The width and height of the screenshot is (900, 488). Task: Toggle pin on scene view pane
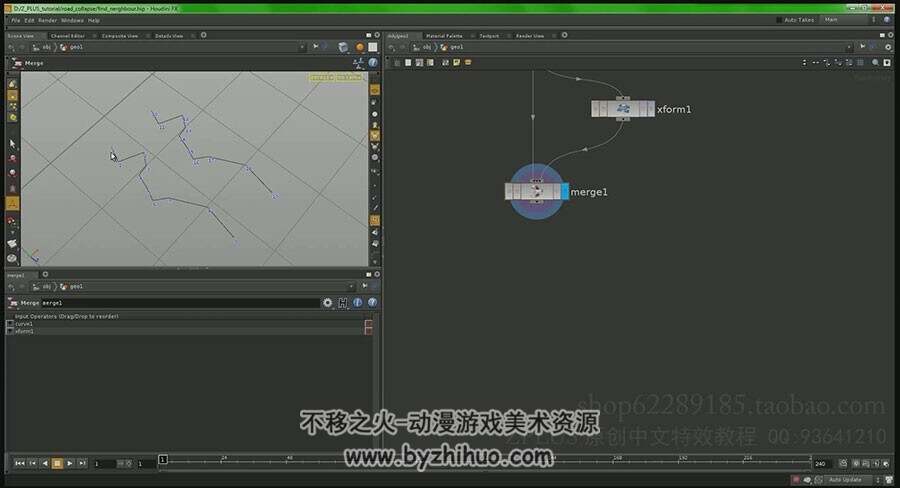[315, 47]
